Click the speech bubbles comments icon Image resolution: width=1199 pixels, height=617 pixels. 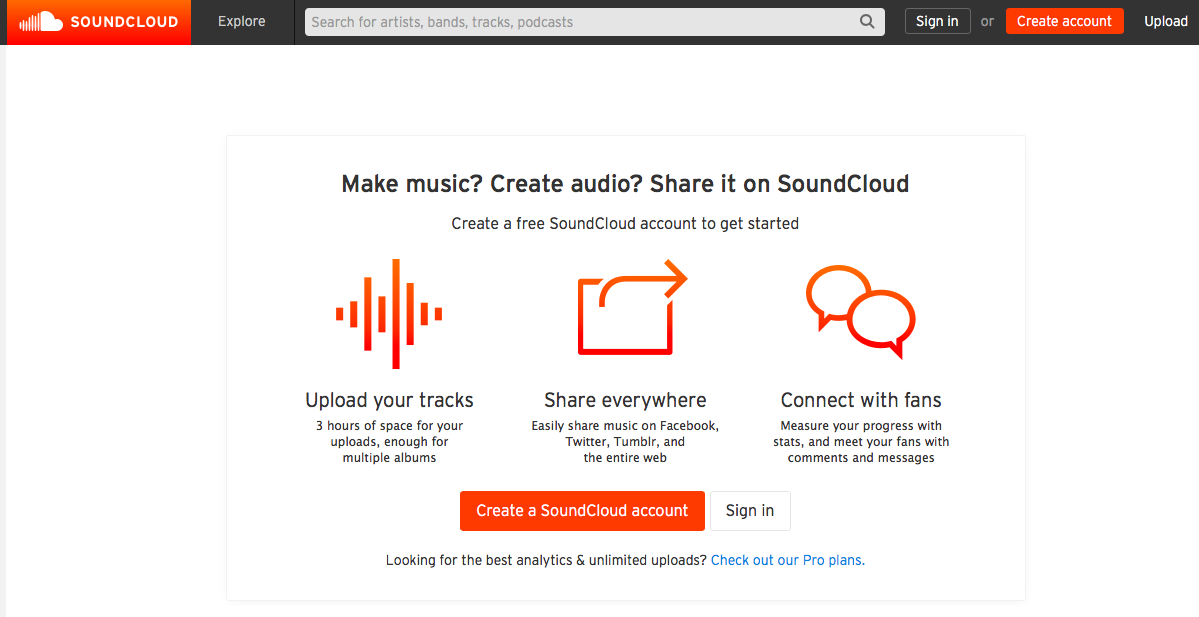click(861, 311)
